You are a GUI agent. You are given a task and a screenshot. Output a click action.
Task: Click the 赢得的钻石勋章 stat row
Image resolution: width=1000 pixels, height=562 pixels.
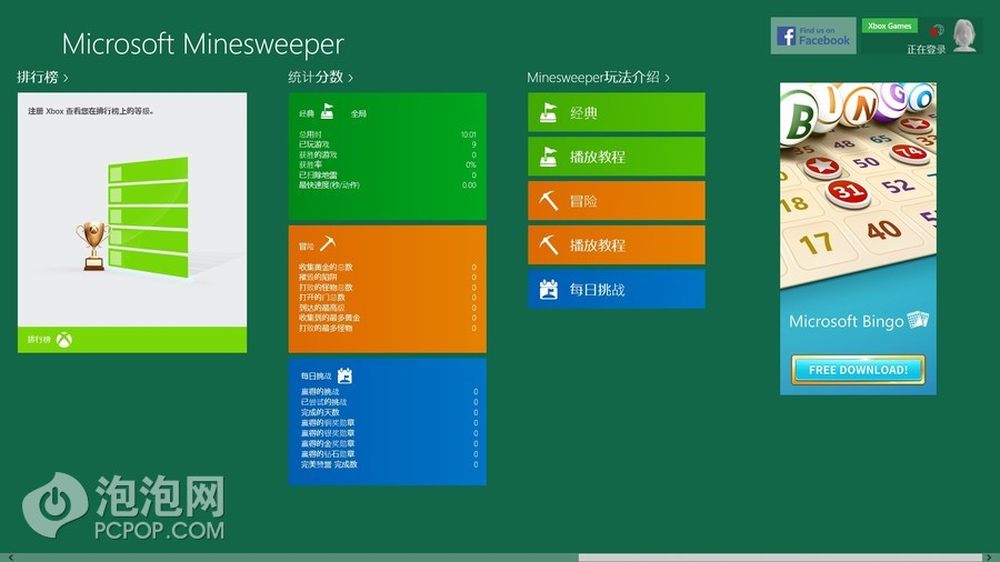tap(389, 454)
